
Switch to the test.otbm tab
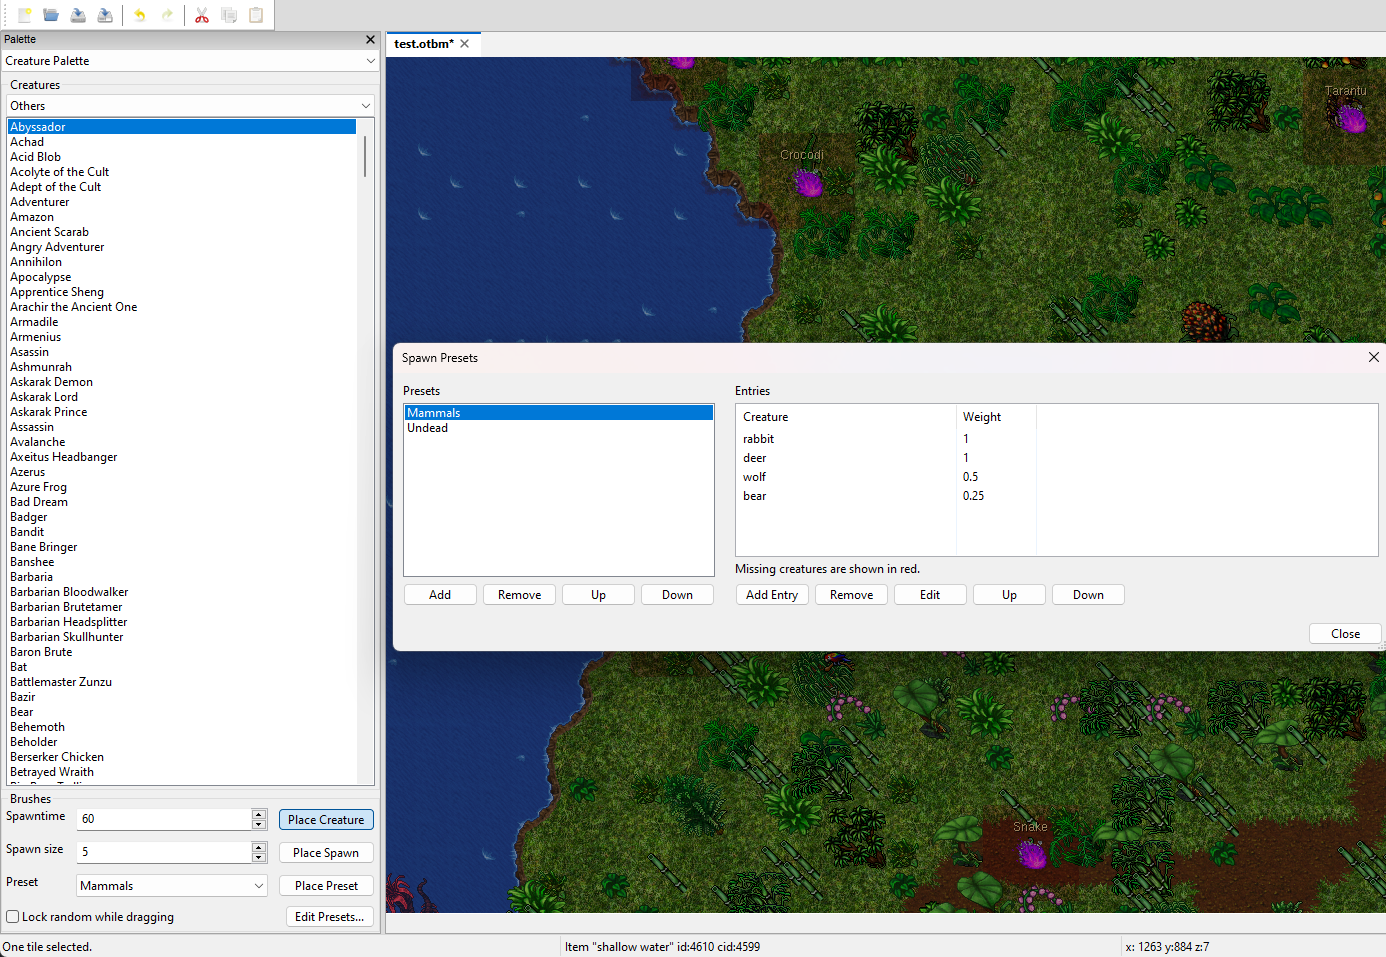pos(423,44)
